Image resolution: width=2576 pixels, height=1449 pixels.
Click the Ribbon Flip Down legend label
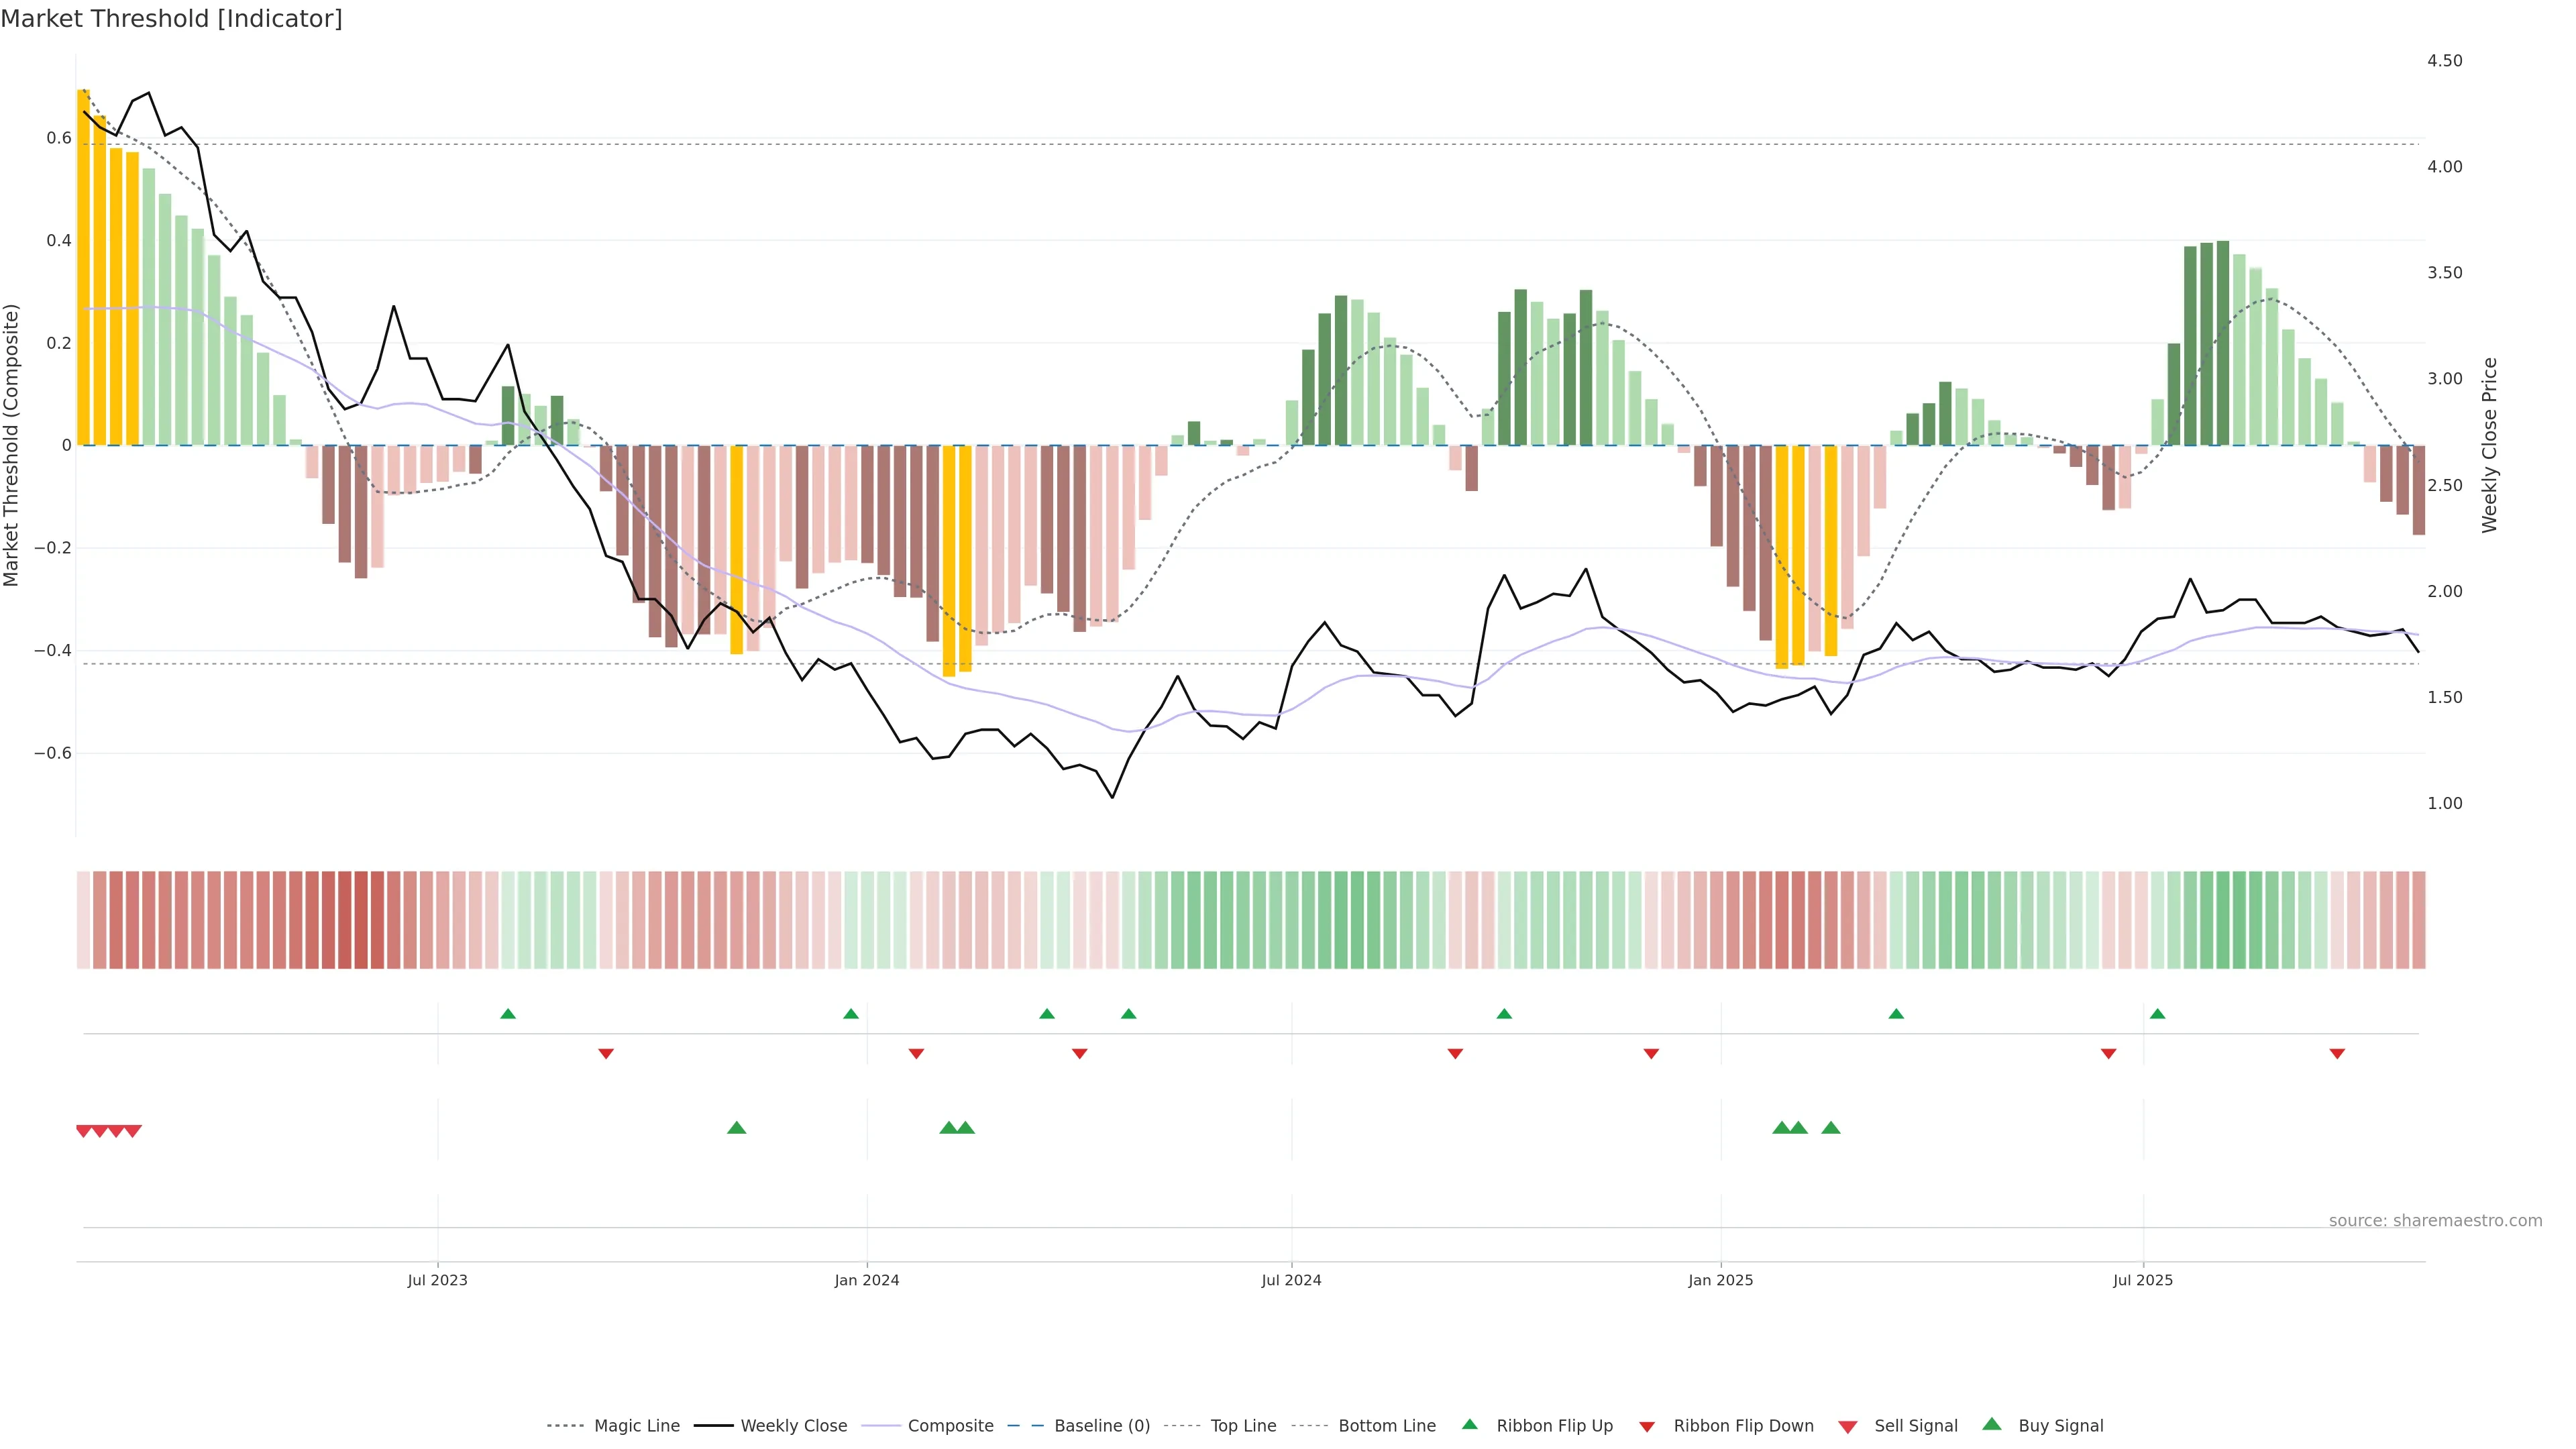click(1743, 1426)
